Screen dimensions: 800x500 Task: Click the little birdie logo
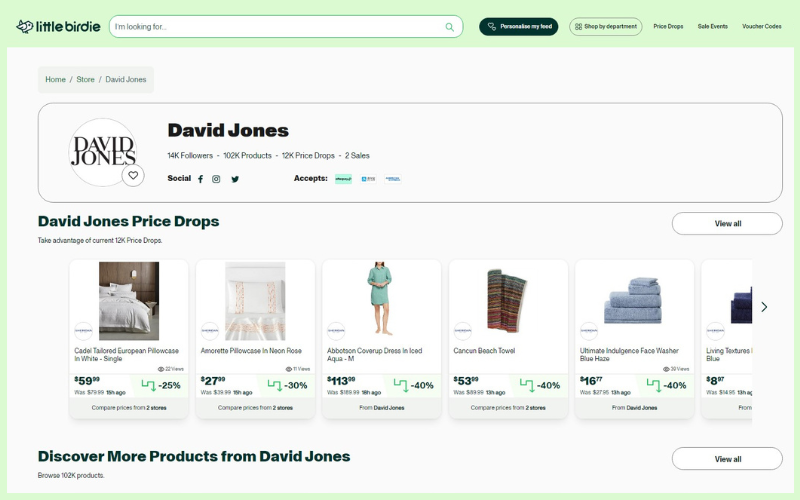tap(58, 27)
